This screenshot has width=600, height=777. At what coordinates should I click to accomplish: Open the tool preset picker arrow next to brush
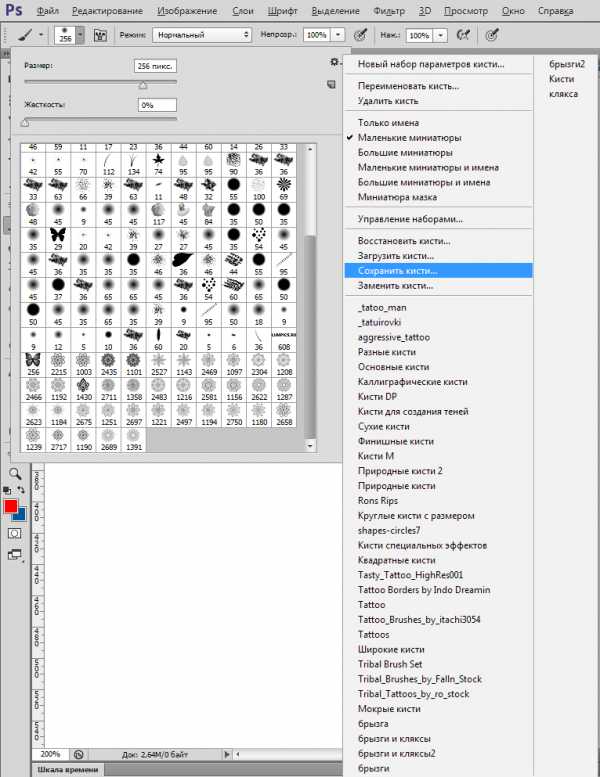[41, 35]
